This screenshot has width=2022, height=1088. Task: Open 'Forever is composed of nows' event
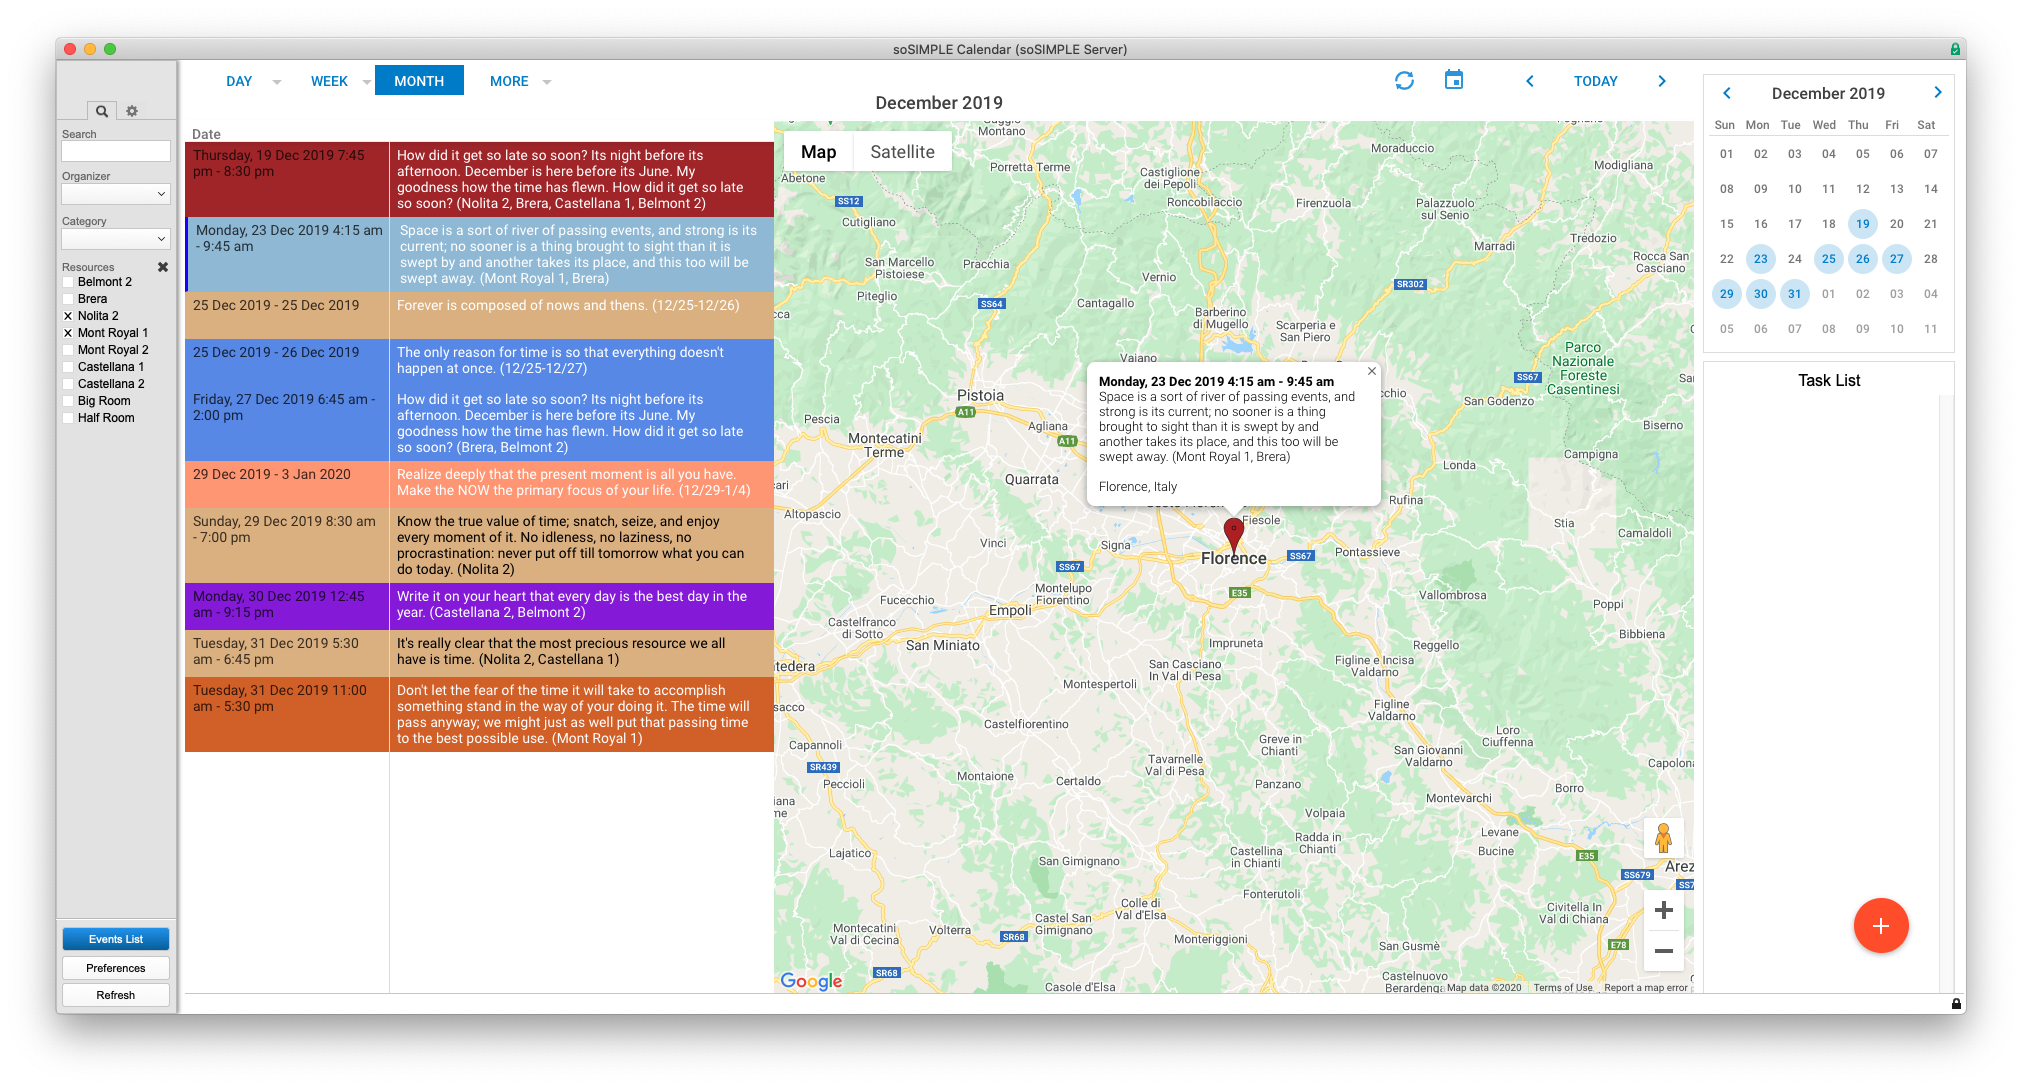(479, 315)
